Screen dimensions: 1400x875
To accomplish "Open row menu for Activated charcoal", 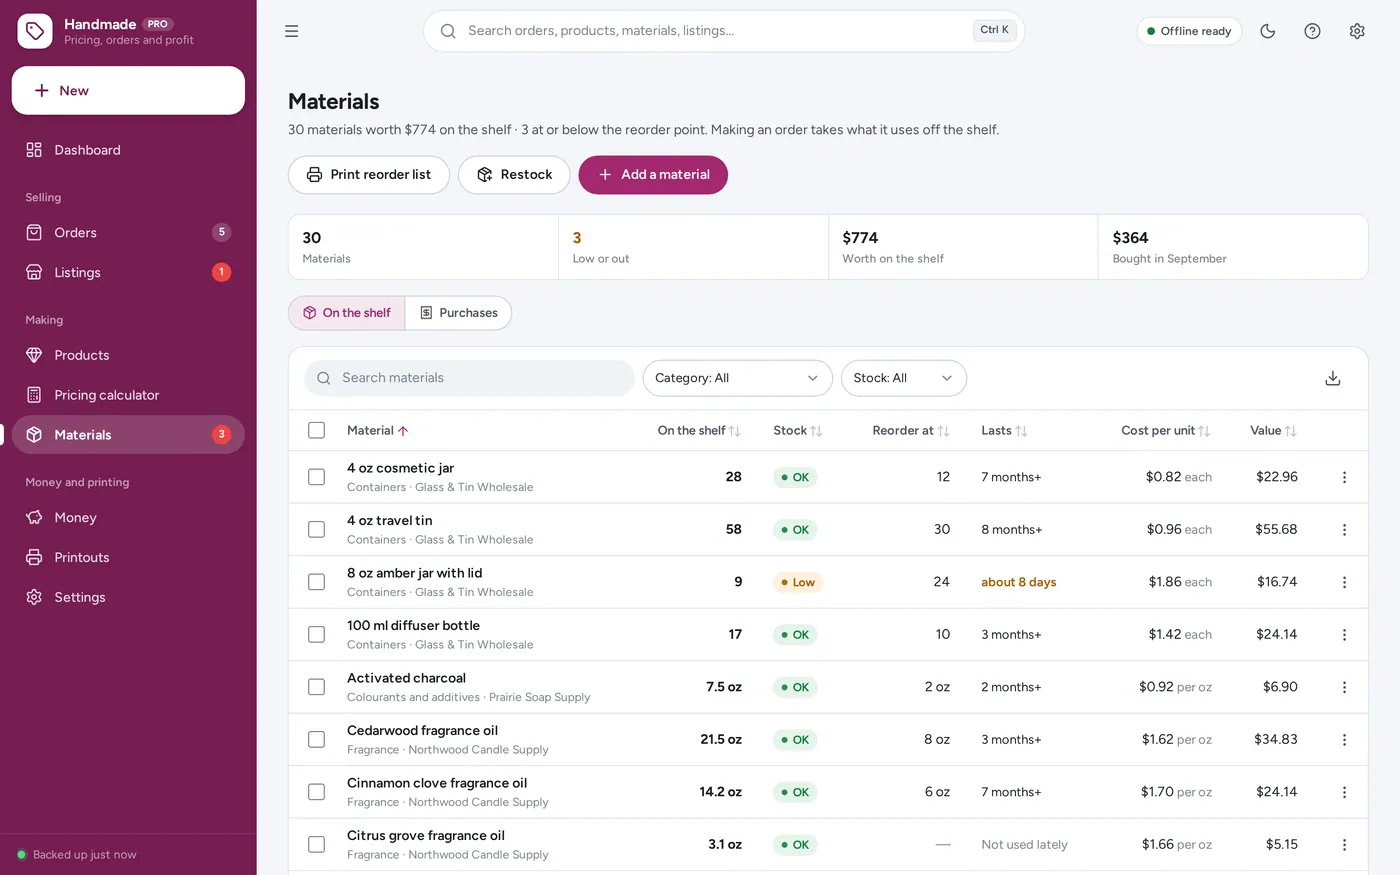I will [1344, 687].
